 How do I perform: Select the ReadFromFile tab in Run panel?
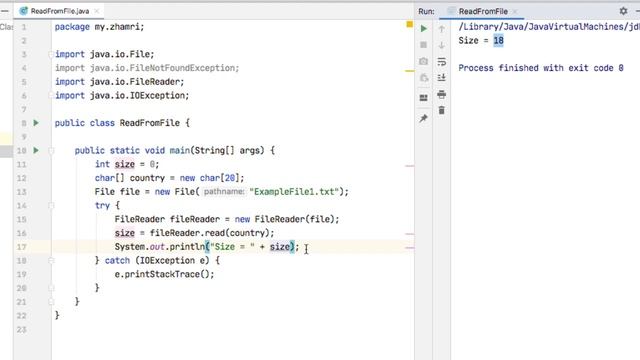[x=483, y=11]
